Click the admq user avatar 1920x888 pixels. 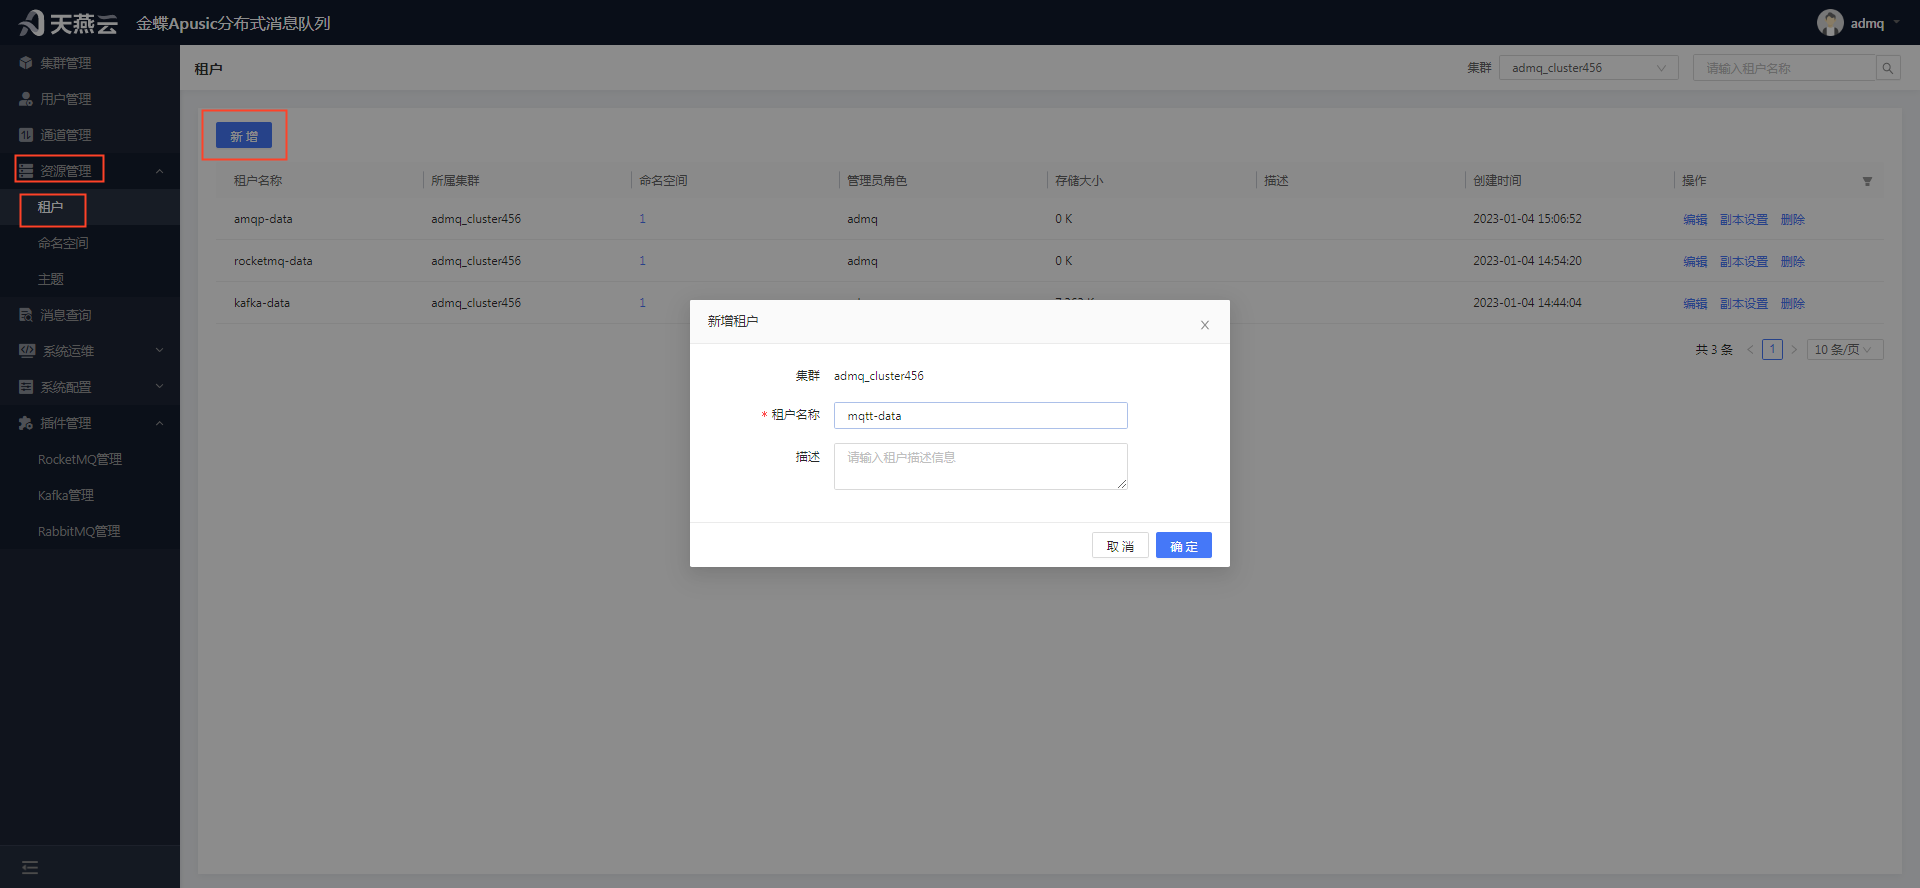(x=1830, y=23)
